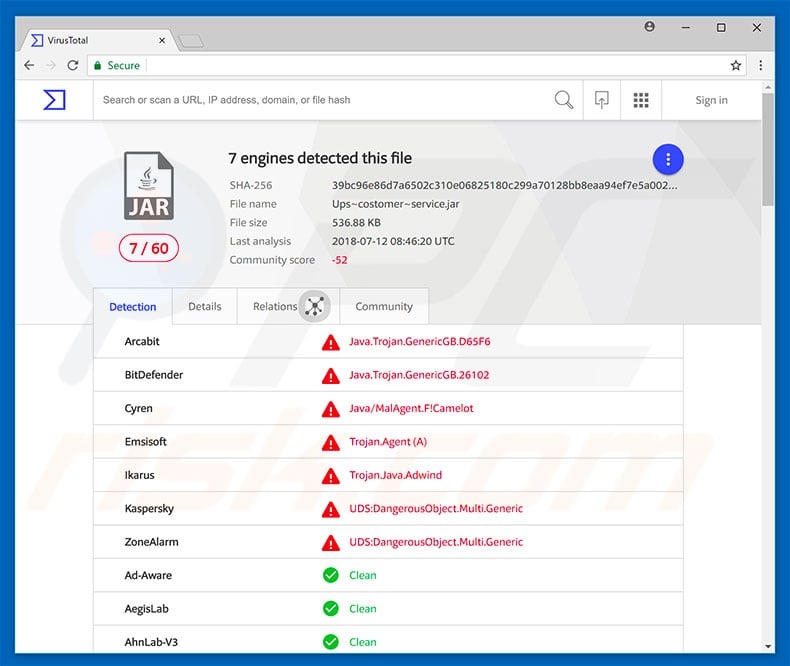Viewport: 790px width, 666px height.
Task: Click the AhnLab-V3 engine name
Action: [x=151, y=642]
